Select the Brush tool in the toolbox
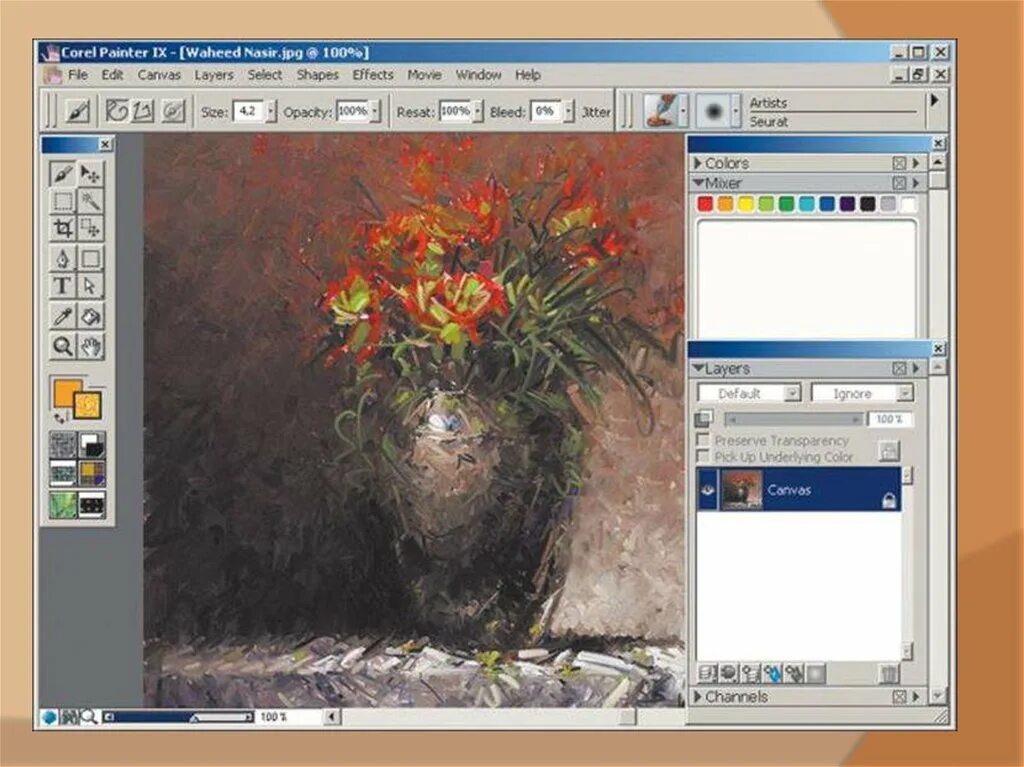Screen dimensions: 1024x767 pos(63,174)
